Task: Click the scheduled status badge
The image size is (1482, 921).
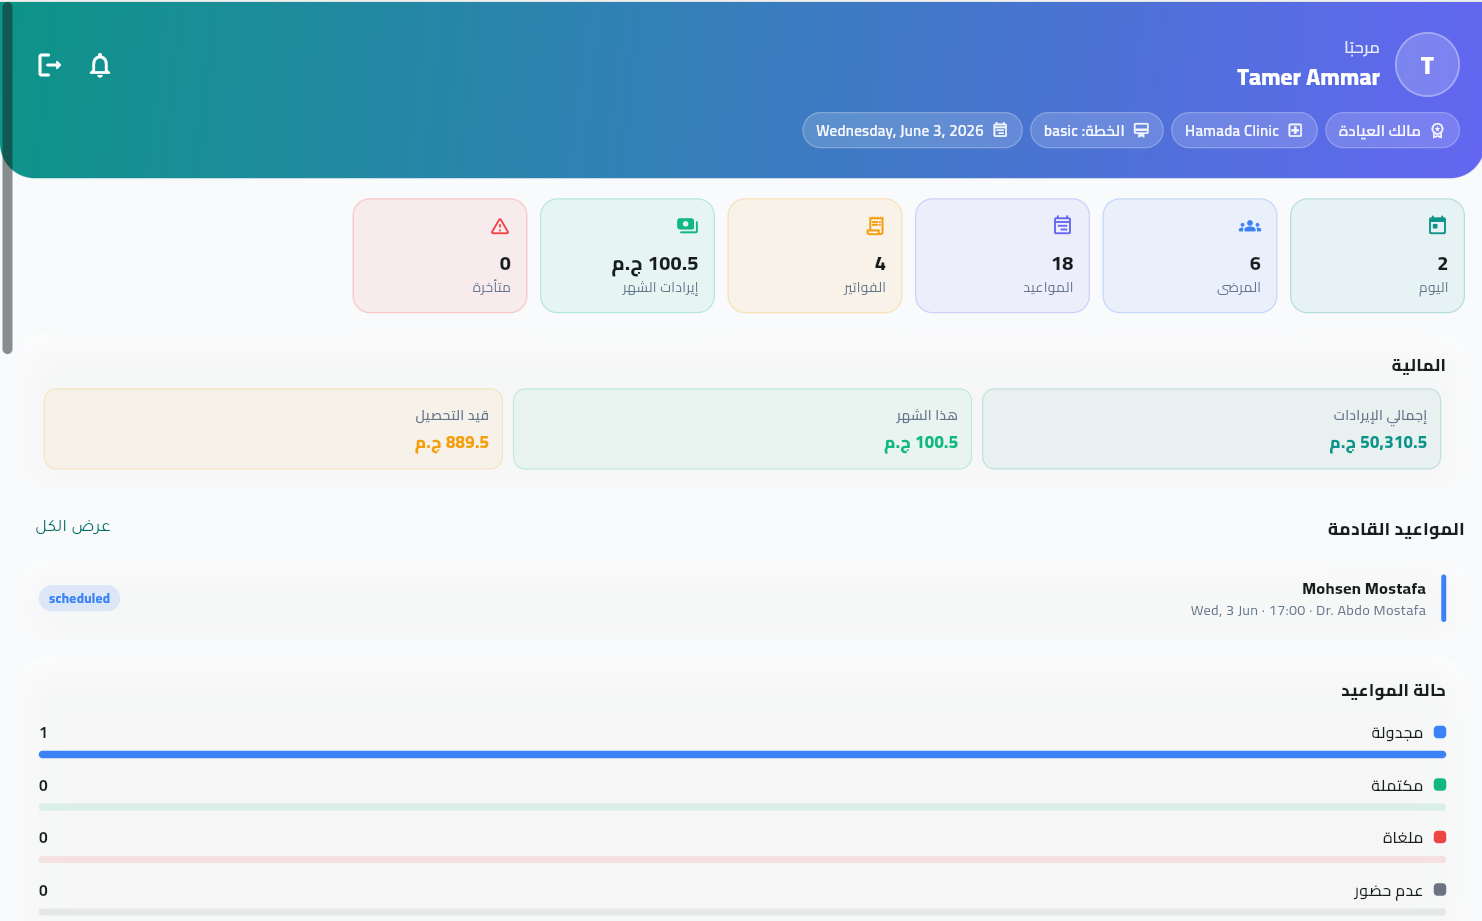Action: [79, 598]
